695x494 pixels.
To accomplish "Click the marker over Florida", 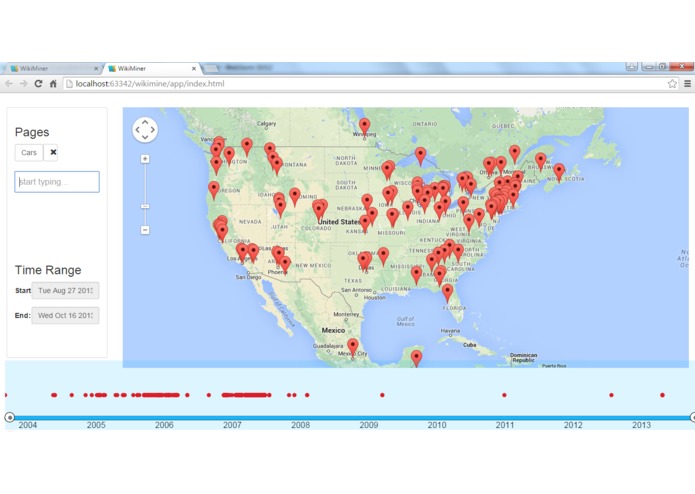I will (448, 293).
